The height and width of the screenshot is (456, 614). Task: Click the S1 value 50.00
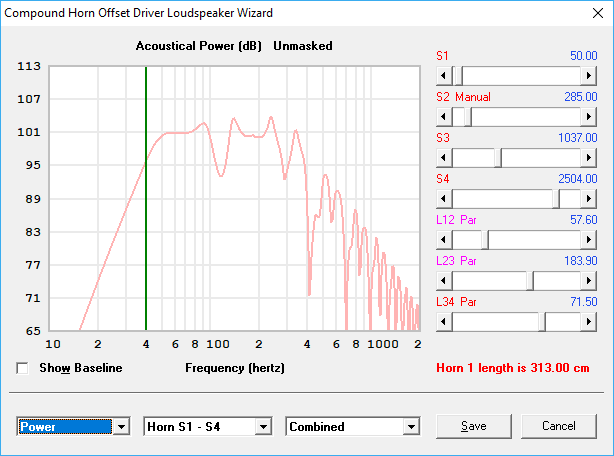pyautogui.click(x=583, y=56)
